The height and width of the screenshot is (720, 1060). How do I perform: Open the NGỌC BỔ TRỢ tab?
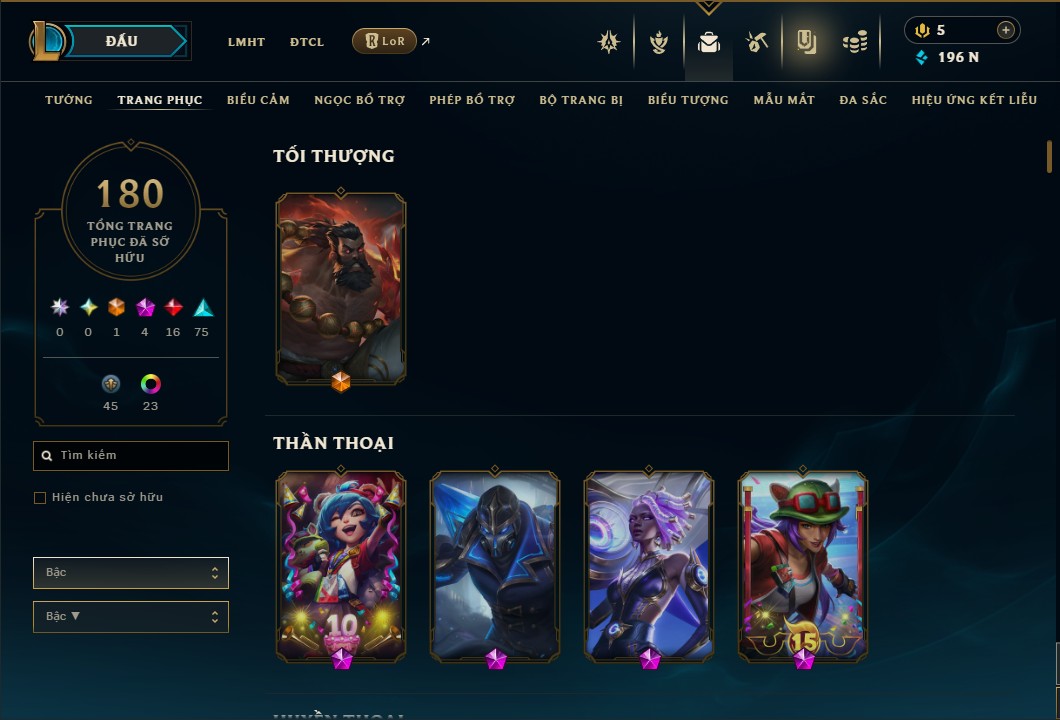click(x=360, y=100)
